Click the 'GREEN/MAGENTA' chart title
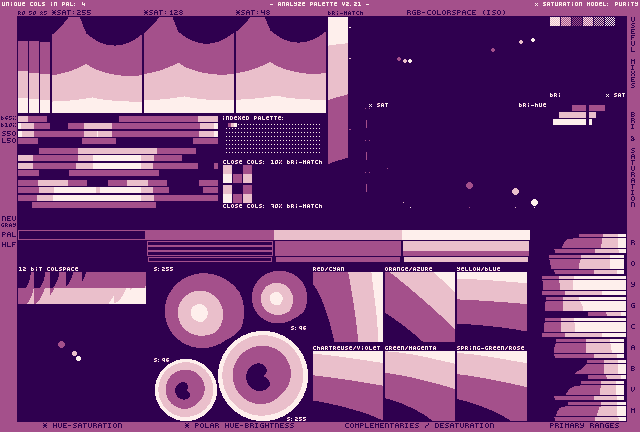The height and width of the screenshot is (432, 640). [x=411, y=348]
